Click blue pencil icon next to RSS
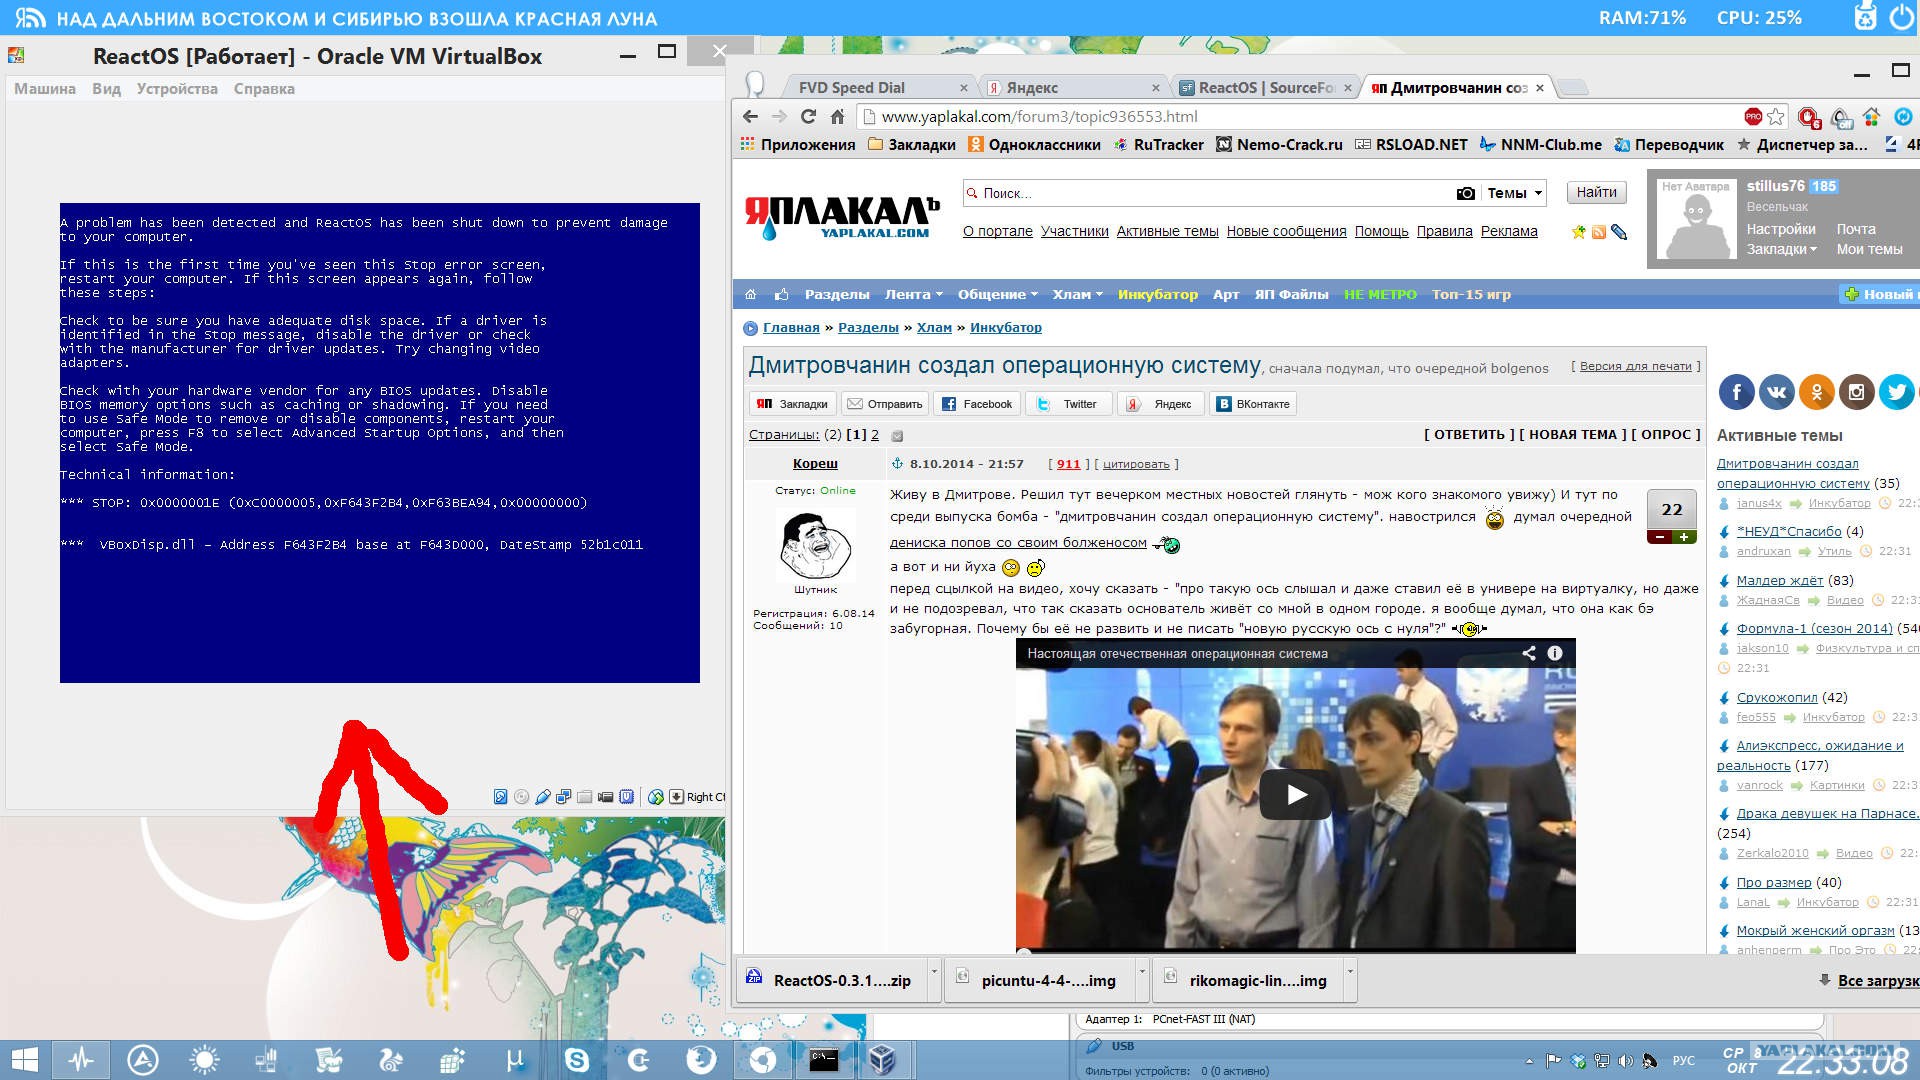1920x1080 pixels. click(1619, 232)
